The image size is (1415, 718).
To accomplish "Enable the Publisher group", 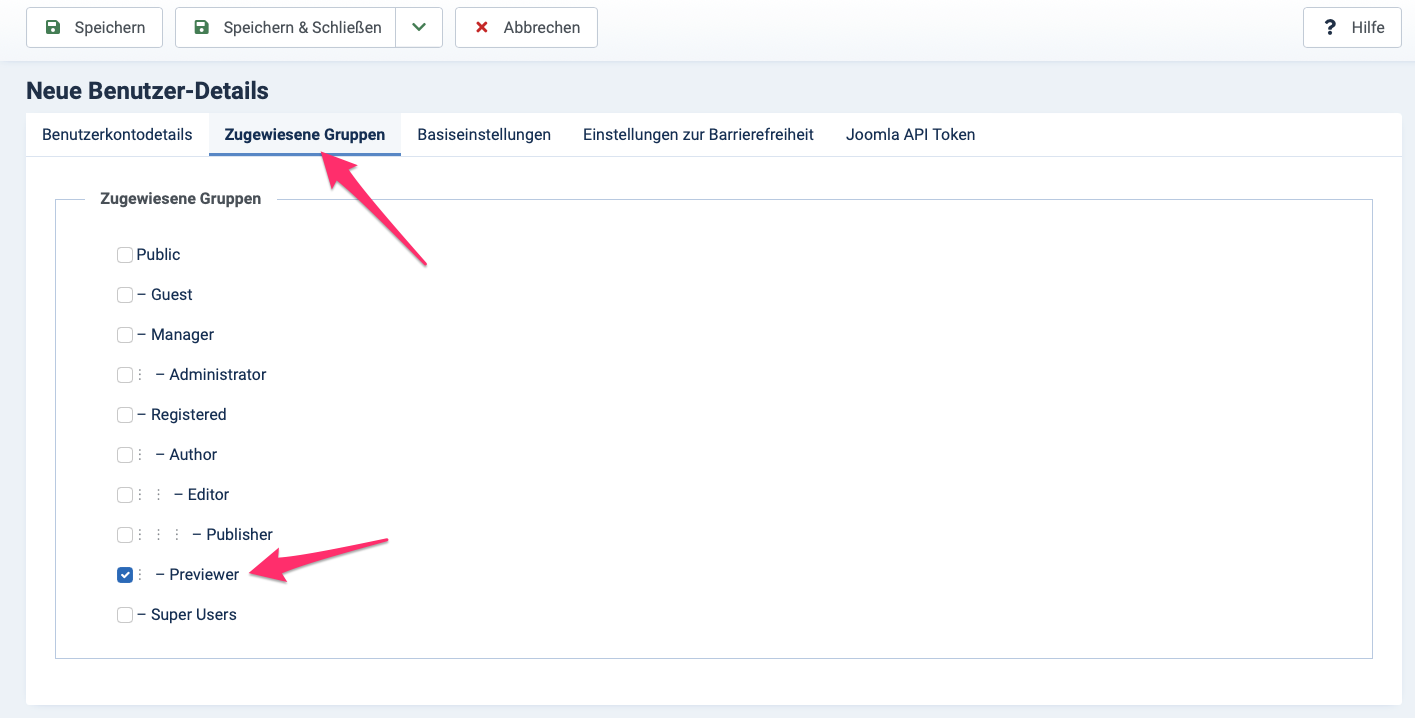I will pyautogui.click(x=124, y=534).
